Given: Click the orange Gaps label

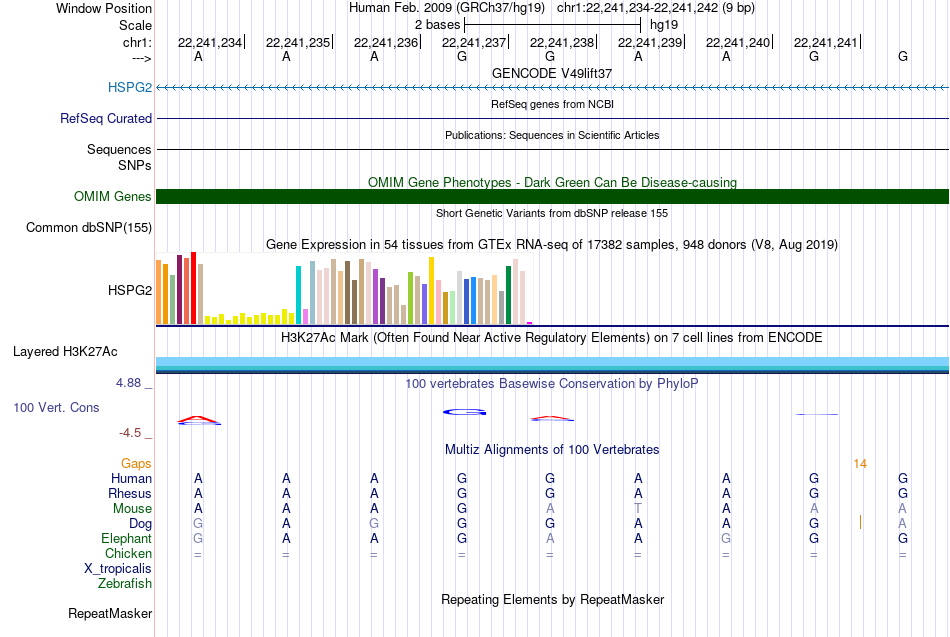Looking at the screenshot, I should 136,464.
